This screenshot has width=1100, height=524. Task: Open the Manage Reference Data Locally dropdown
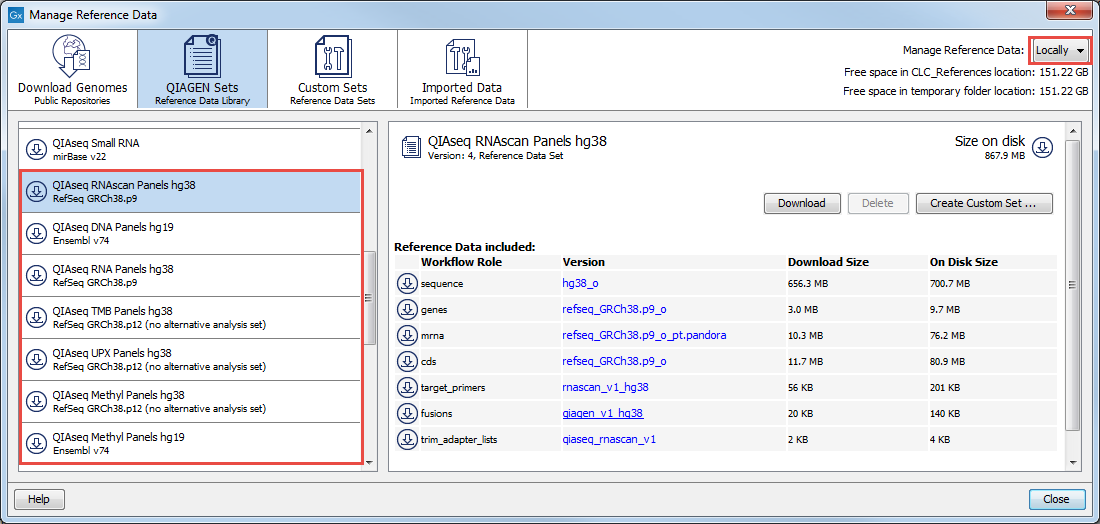1061,51
